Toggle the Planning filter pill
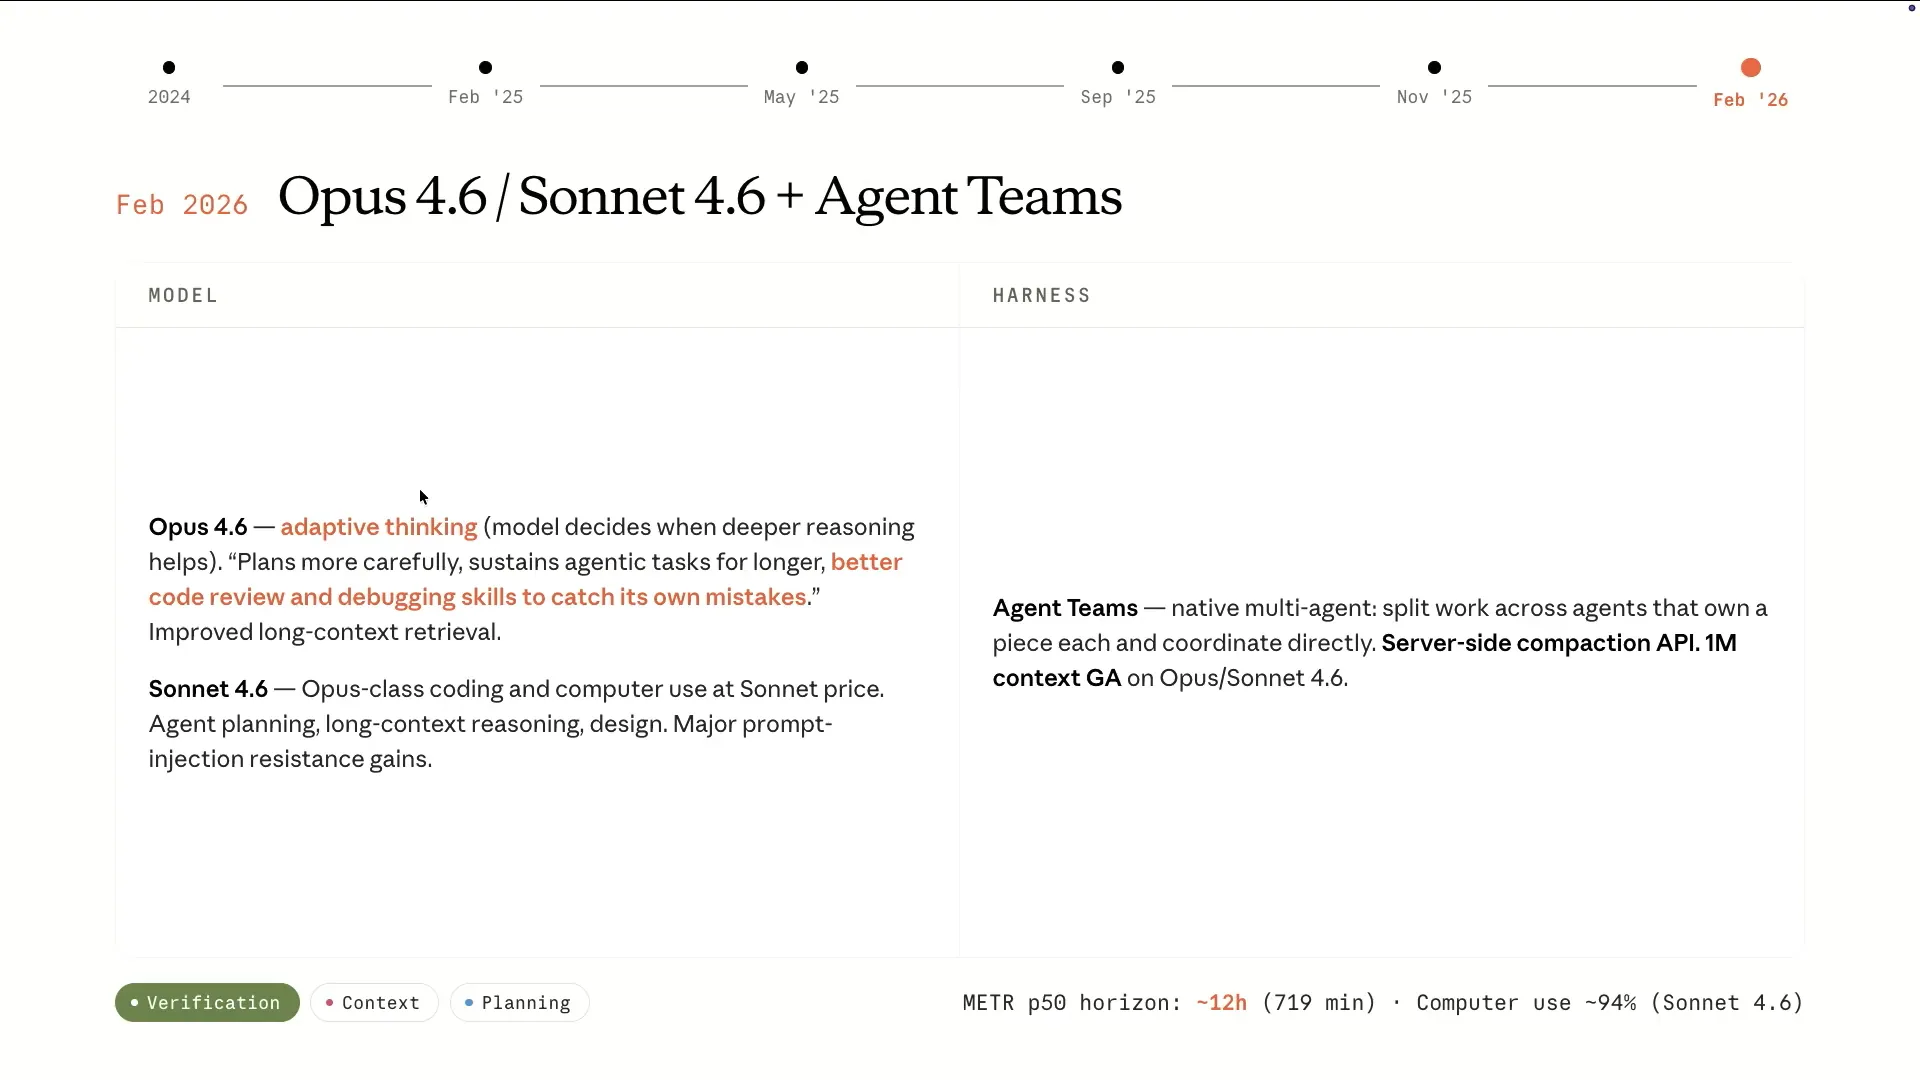The height and width of the screenshot is (1080, 1920). point(519,1003)
